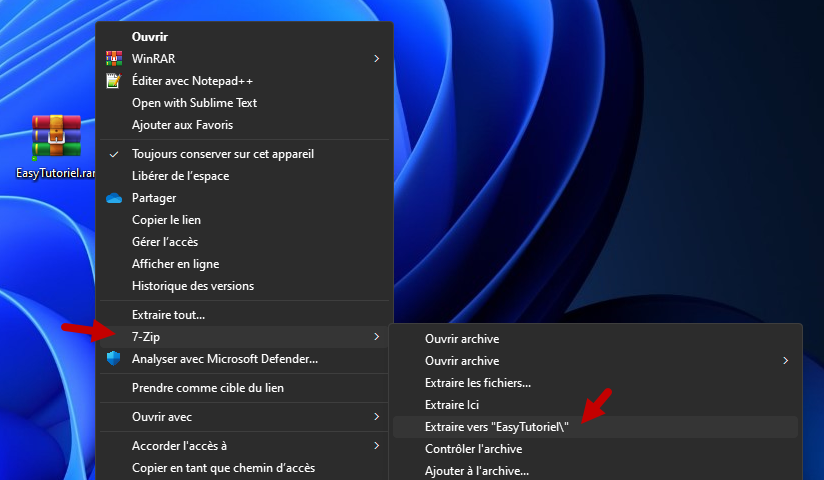
Task: Click the OneDrive cloud icon beside Partager
Action: [x=114, y=198]
